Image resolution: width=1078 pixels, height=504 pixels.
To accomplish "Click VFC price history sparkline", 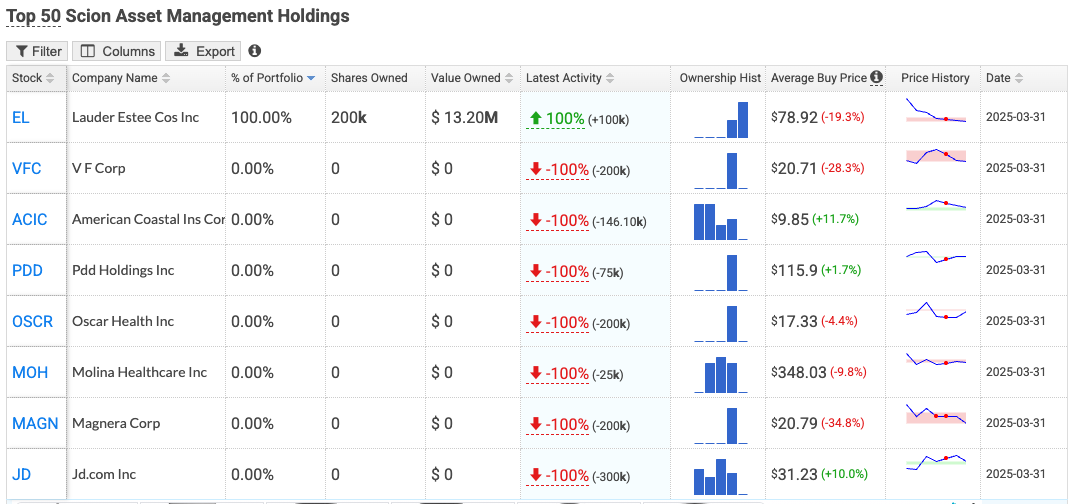I will click(936, 156).
